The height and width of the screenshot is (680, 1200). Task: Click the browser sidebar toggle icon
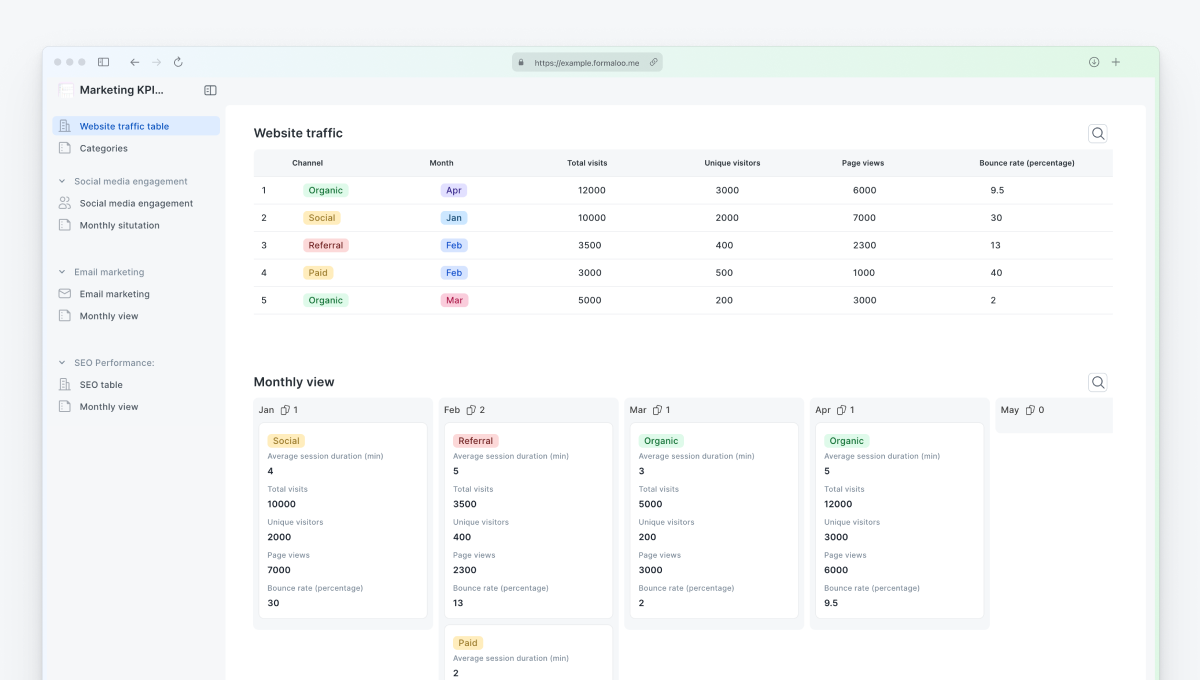coord(103,62)
